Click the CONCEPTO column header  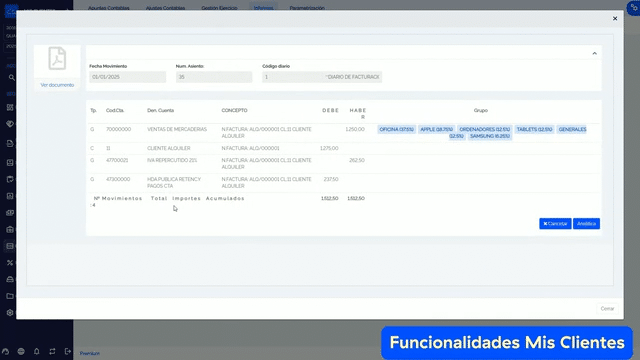(234, 111)
